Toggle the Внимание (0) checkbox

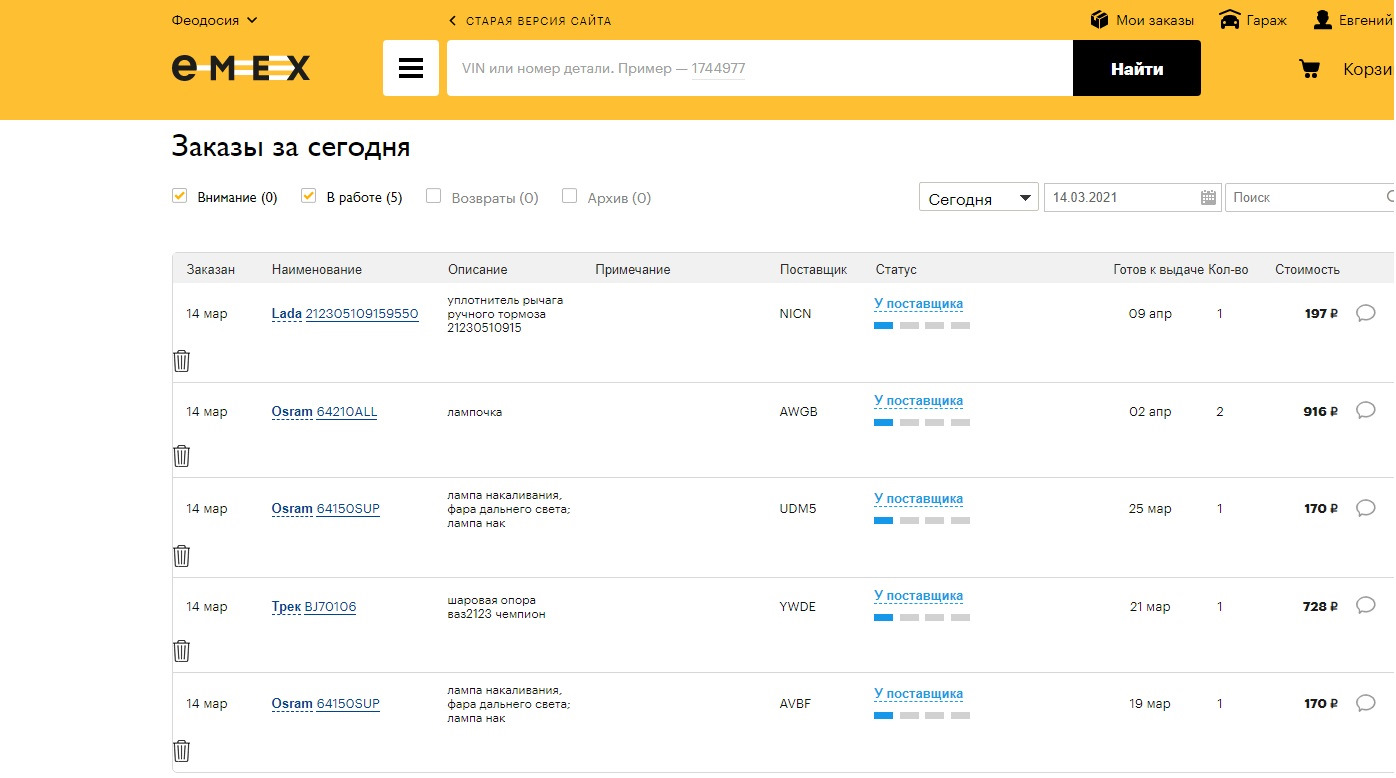point(180,196)
